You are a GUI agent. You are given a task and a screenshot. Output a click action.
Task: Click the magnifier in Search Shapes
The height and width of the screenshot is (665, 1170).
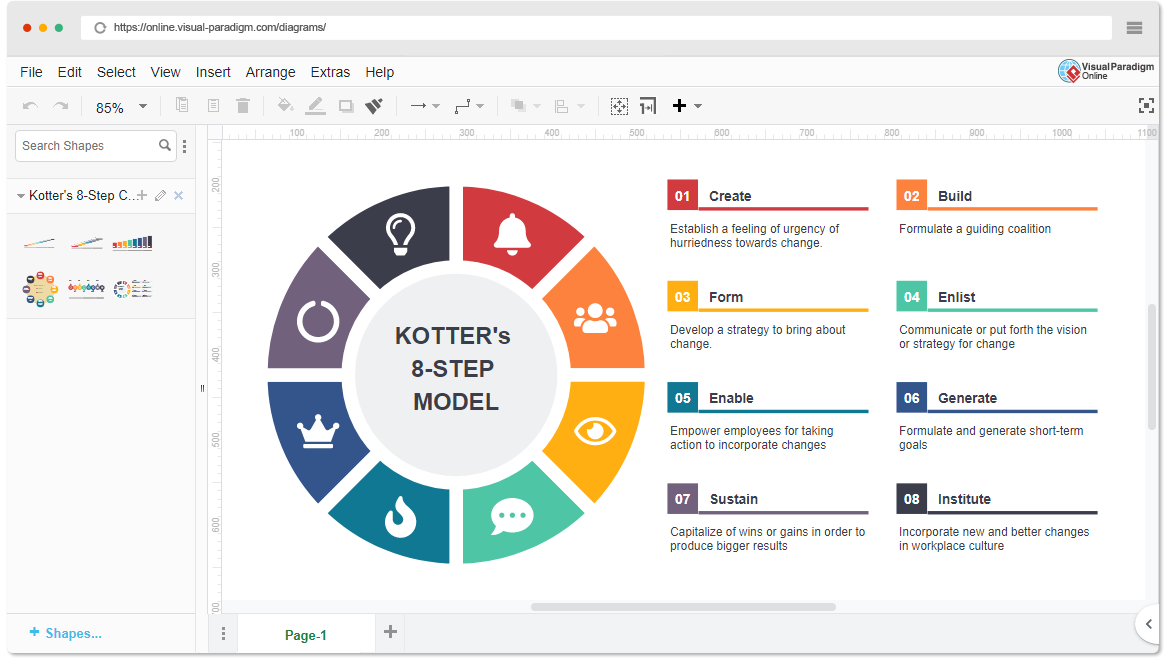pos(166,146)
